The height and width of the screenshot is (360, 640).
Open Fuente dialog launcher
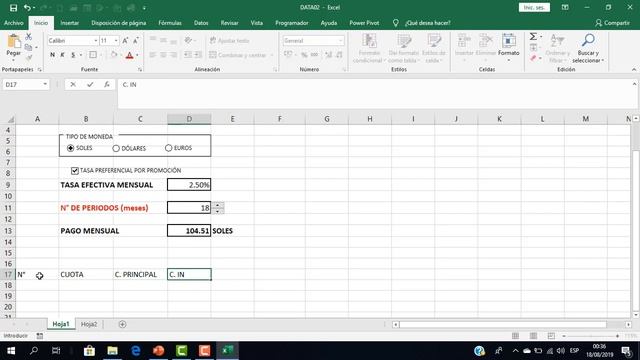point(140,70)
